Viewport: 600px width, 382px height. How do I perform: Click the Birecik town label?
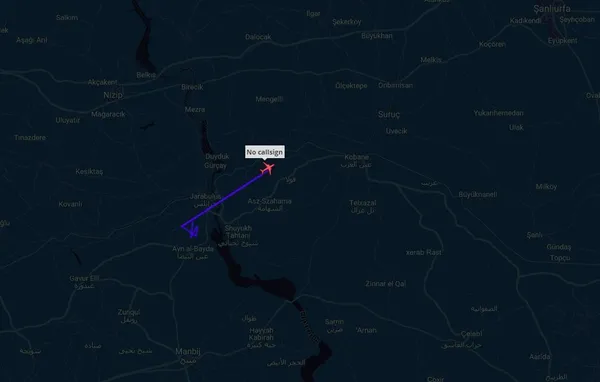tap(192, 87)
